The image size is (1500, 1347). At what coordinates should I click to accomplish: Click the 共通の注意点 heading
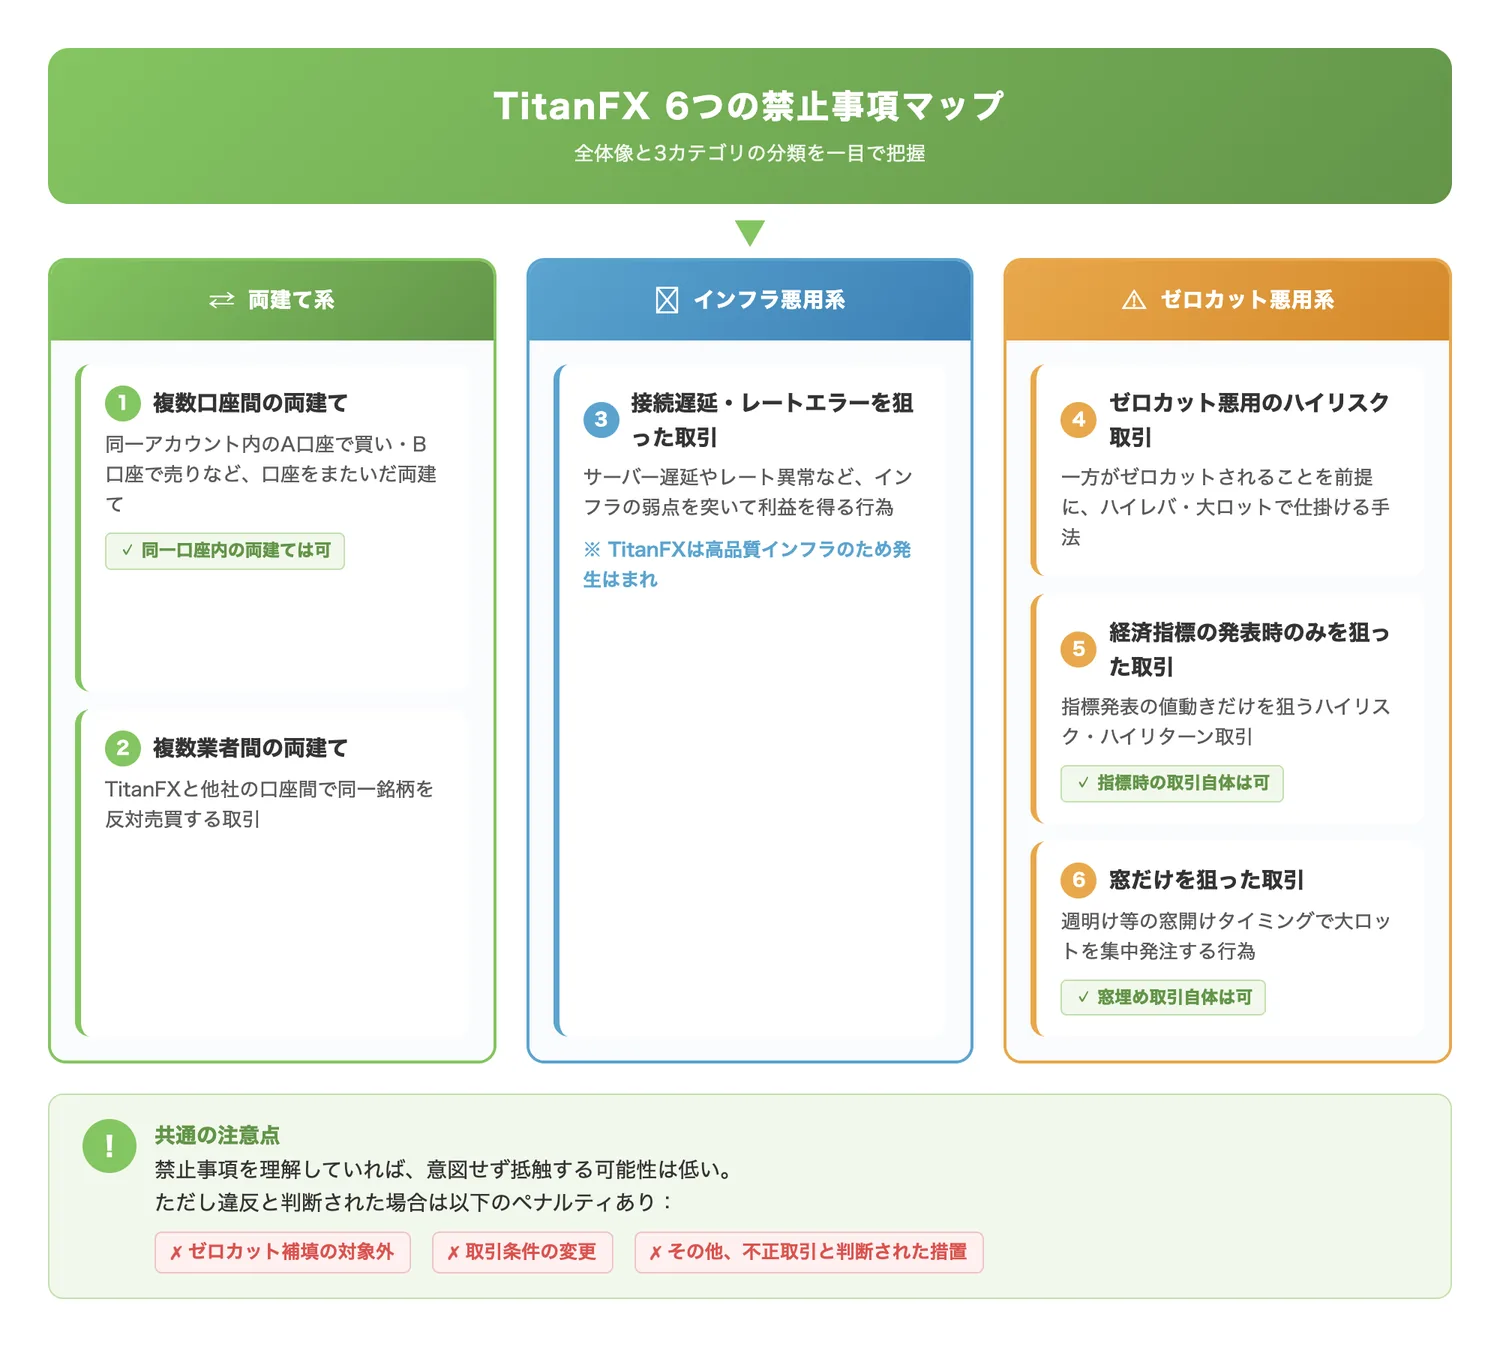217,1135
